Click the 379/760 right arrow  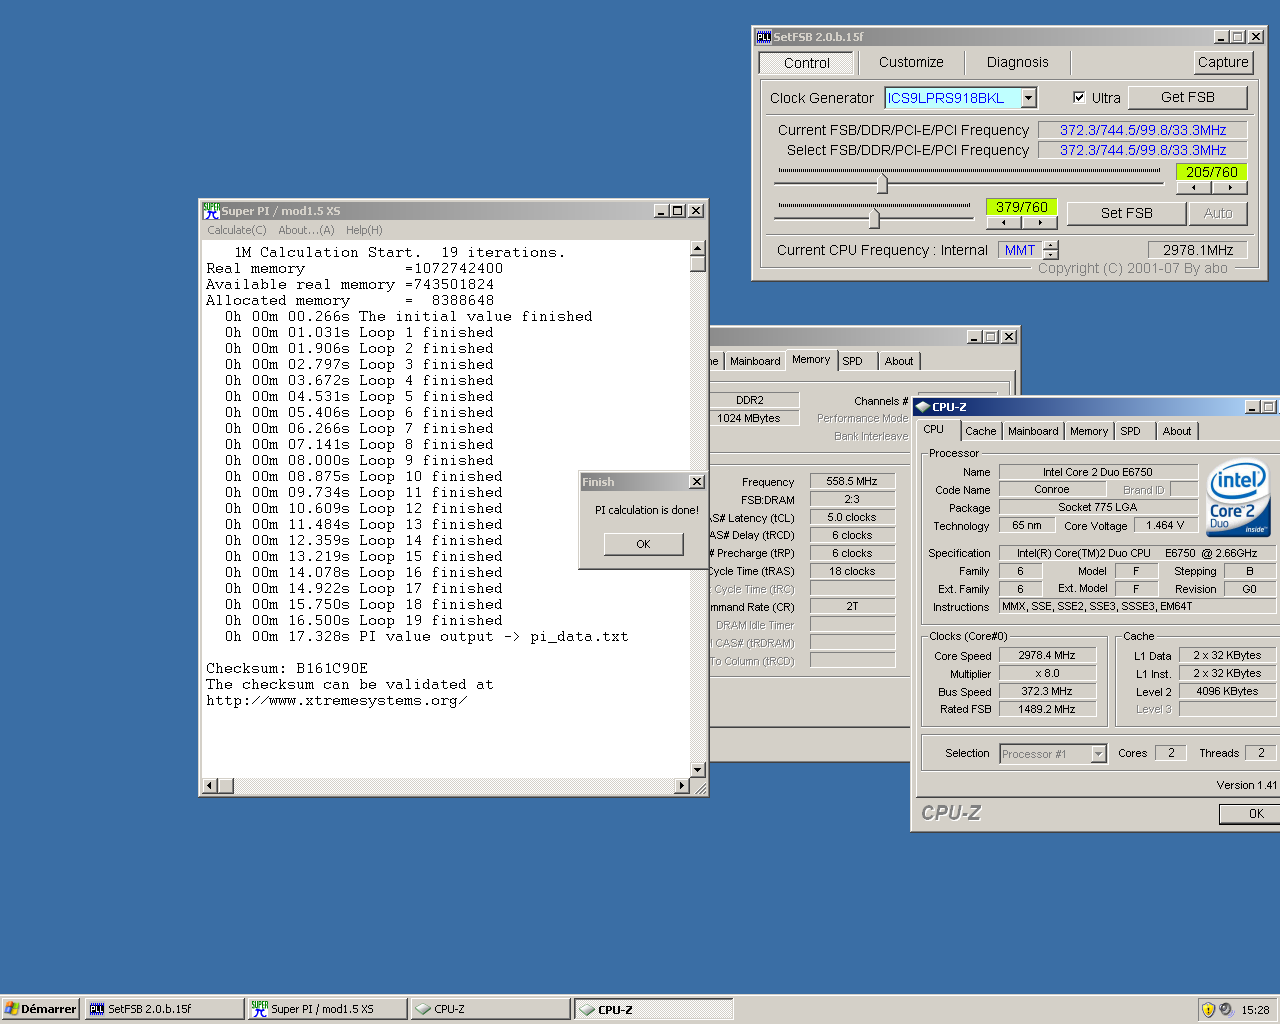[1040, 223]
